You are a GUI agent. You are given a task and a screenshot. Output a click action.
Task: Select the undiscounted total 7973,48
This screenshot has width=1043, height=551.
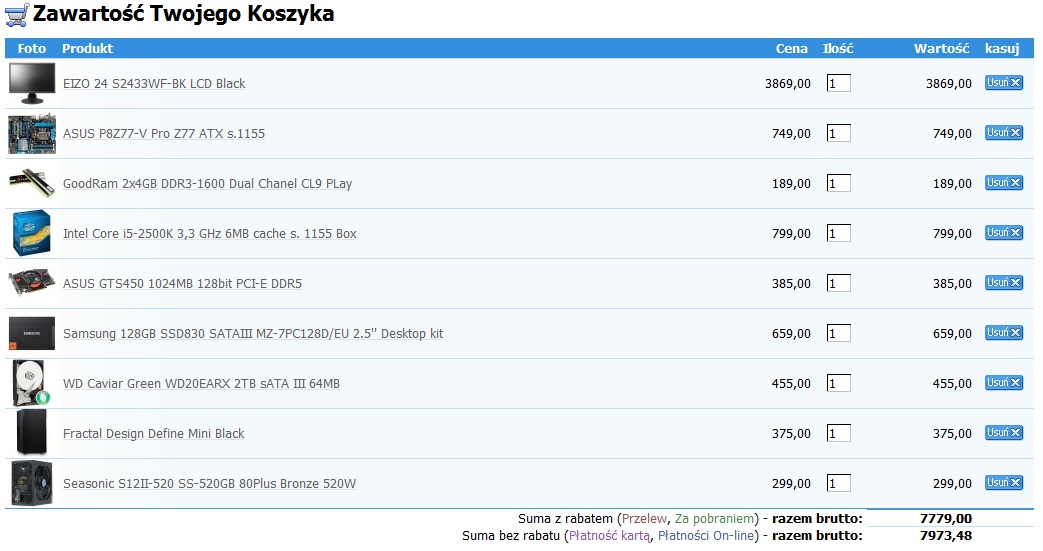[x=946, y=536]
